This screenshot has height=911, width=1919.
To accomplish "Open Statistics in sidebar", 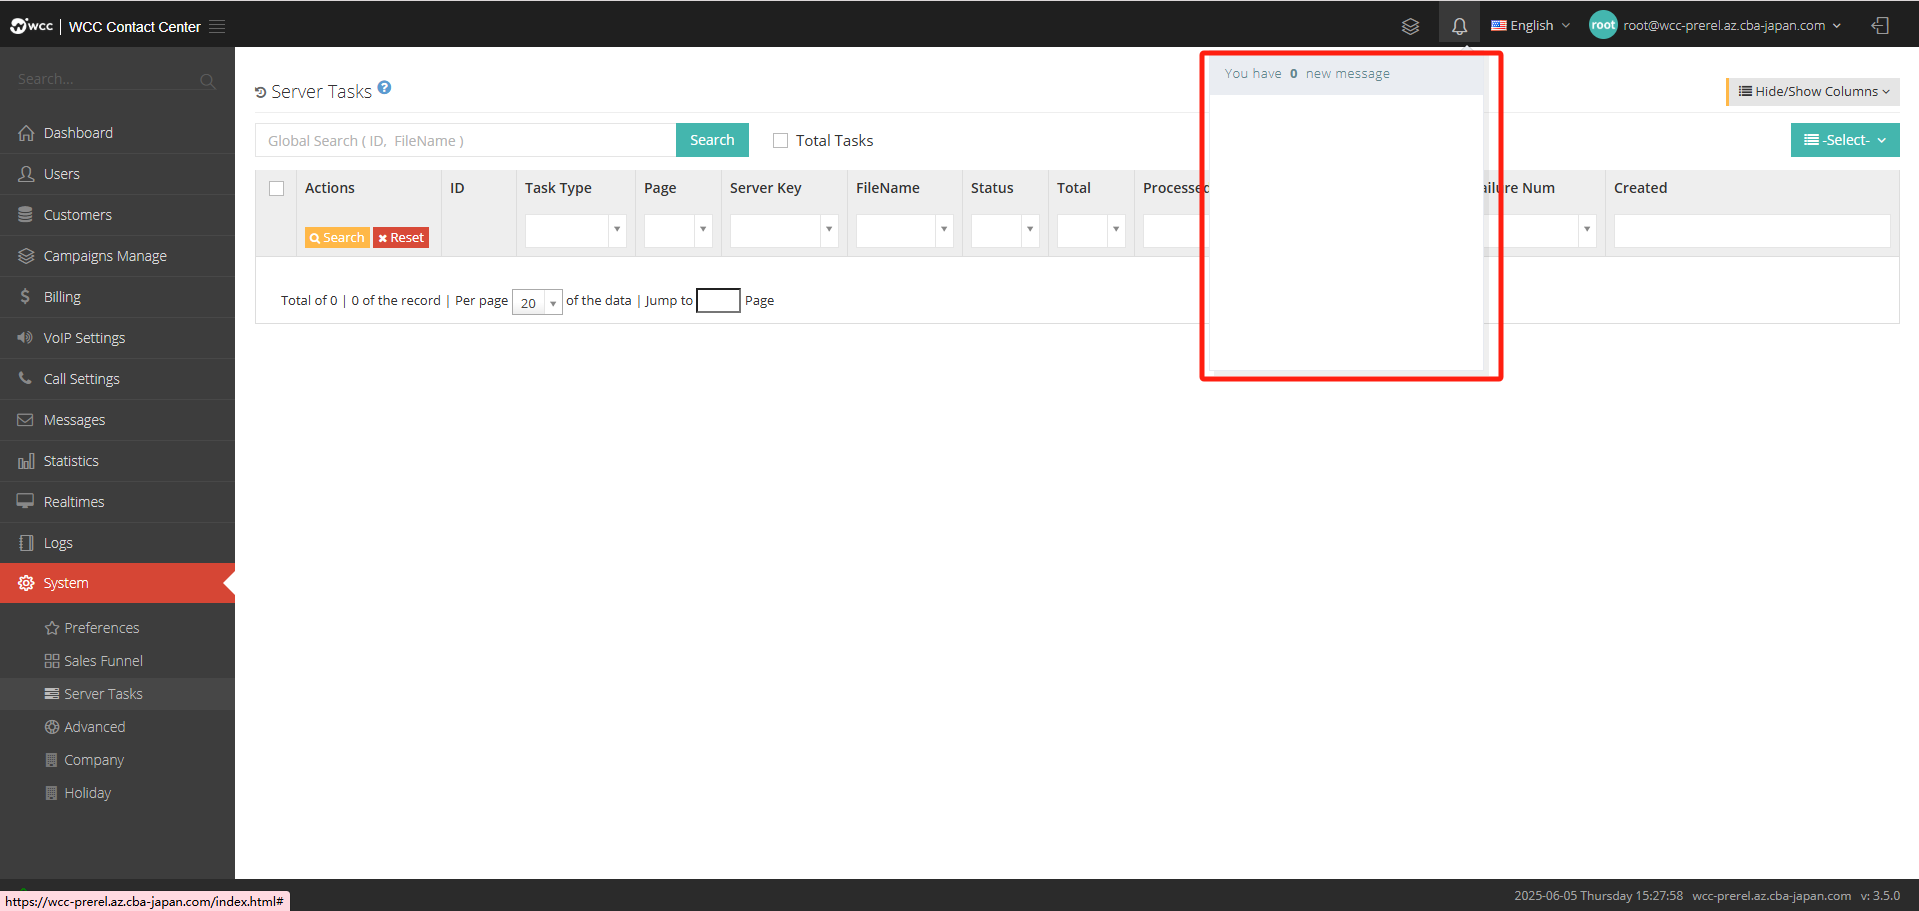I will pos(117,461).
